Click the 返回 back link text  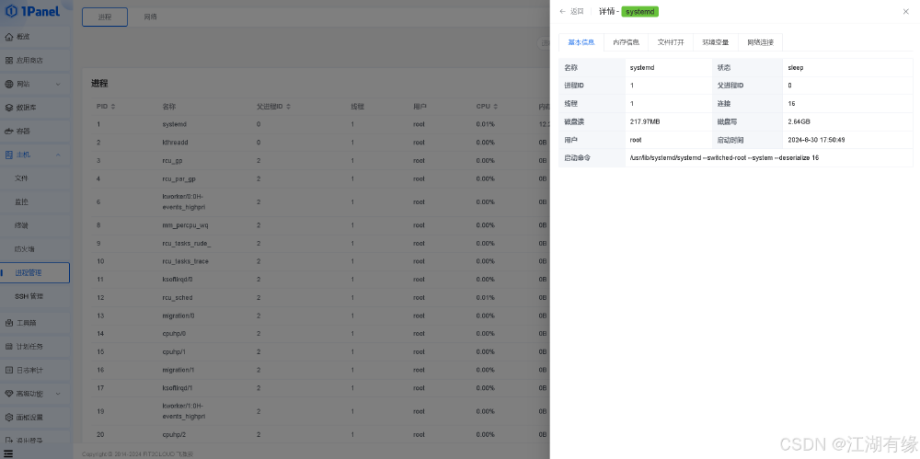pyautogui.click(x=577, y=12)
